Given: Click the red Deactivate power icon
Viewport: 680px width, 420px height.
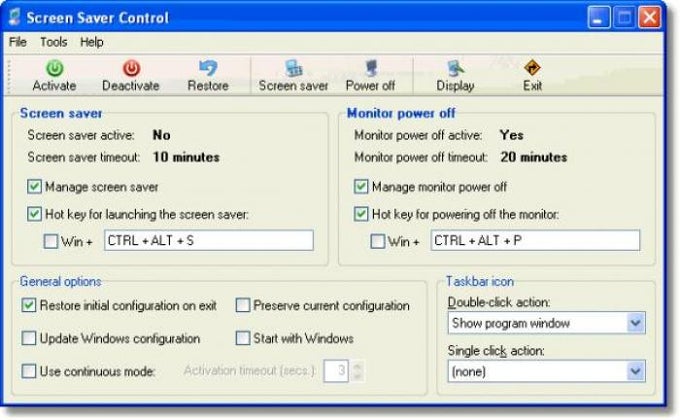Looking at the screenshot, I should pyautogui.click(x=131, y=69).
